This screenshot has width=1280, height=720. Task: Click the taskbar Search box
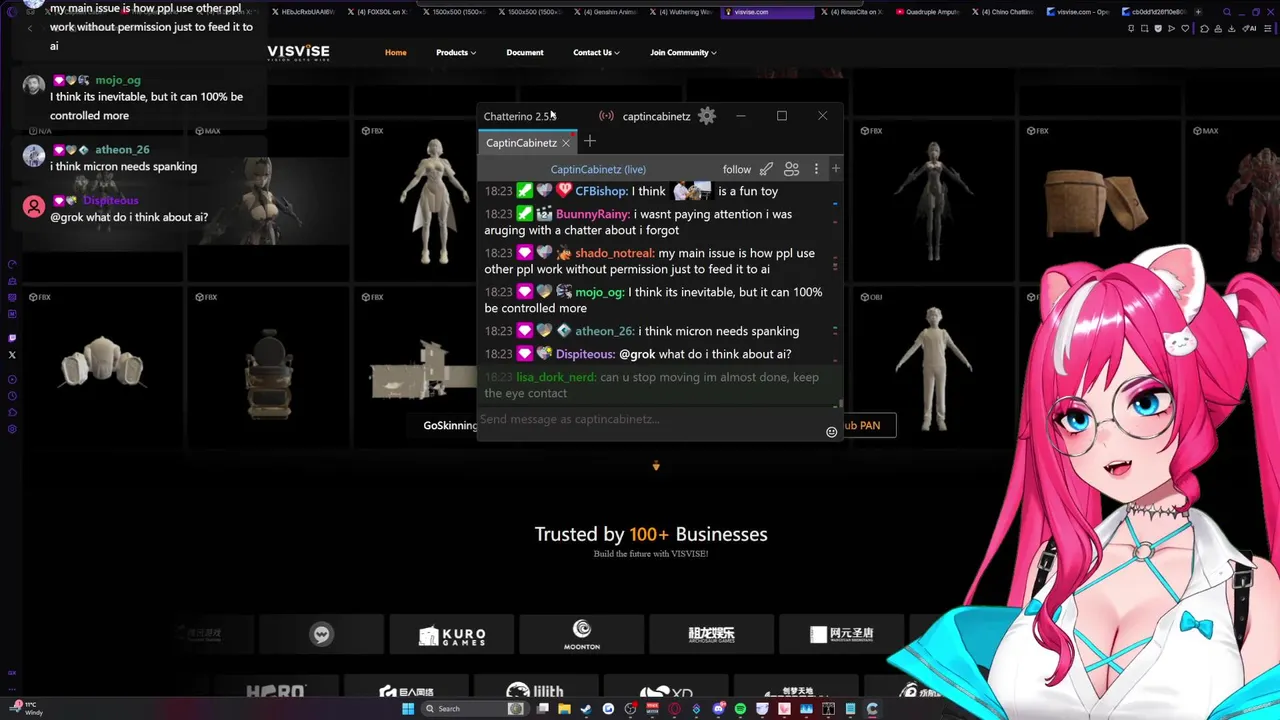pos(474,709)
